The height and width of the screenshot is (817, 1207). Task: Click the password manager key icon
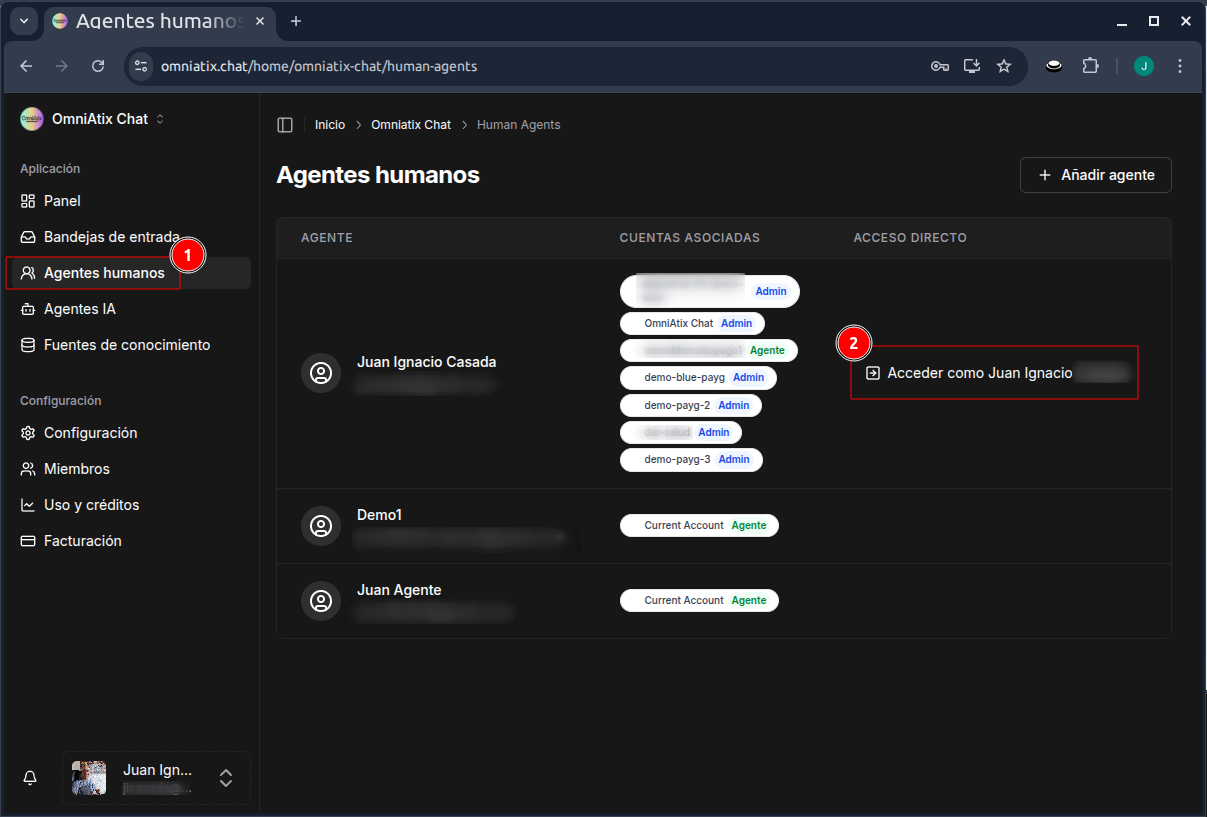pyautogui.click(x=939, y=66)
